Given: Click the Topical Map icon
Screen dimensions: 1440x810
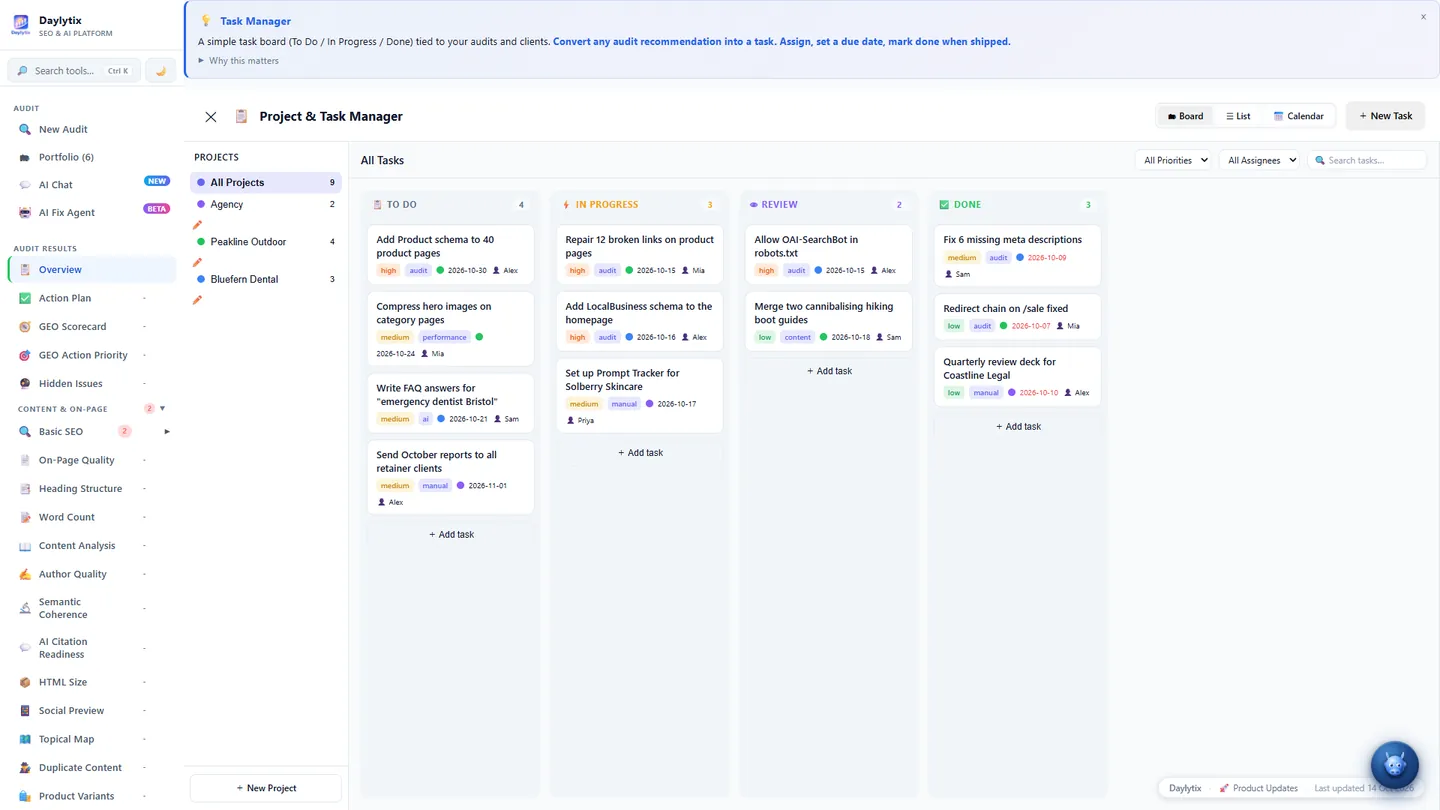Looking at the screenshot, I should pyautogui.click(x=25, y=739).
